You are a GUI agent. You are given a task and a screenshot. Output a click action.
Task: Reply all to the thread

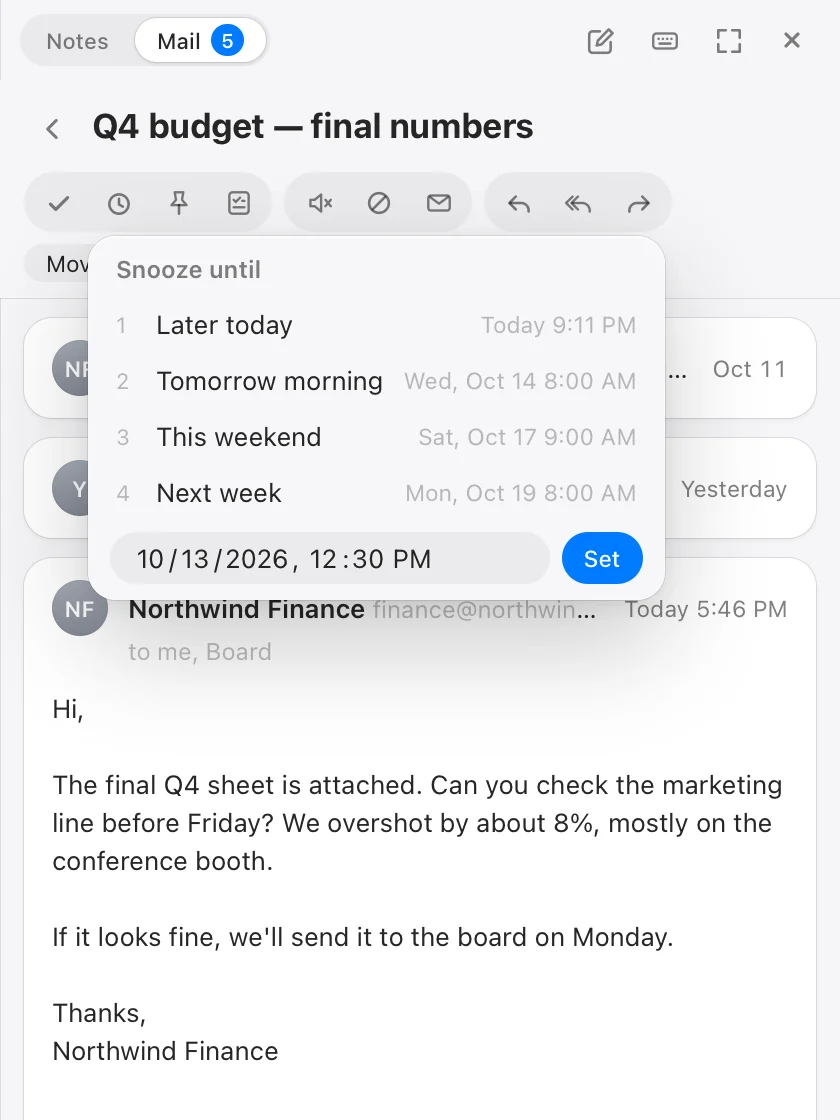coord(578,204)
